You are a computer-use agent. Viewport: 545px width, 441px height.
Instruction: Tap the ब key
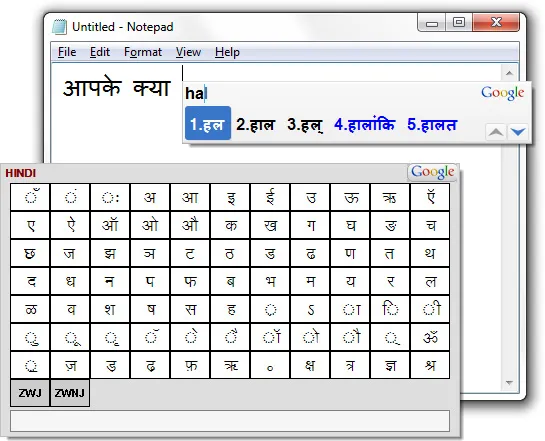(230, 281)
